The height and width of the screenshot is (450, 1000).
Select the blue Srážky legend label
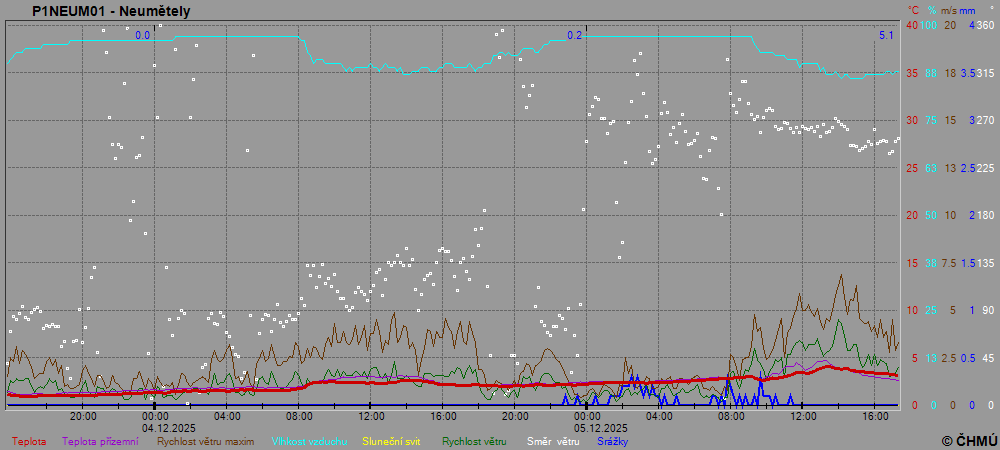(x=612, y=441)
